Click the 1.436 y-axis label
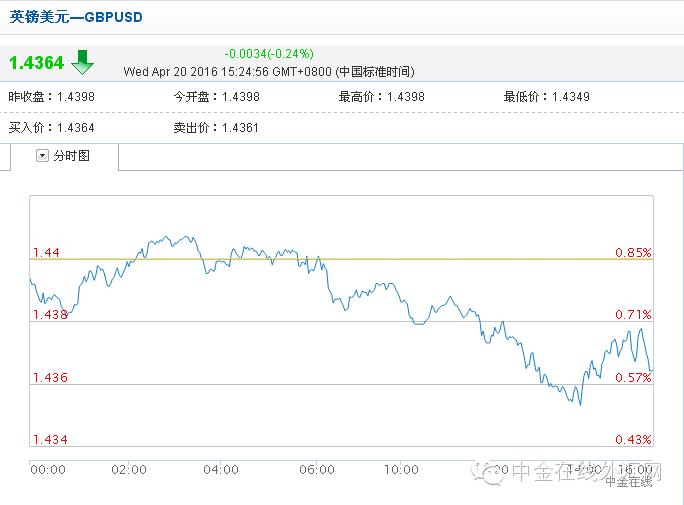The image size is (684, 505). coord(51,377)
